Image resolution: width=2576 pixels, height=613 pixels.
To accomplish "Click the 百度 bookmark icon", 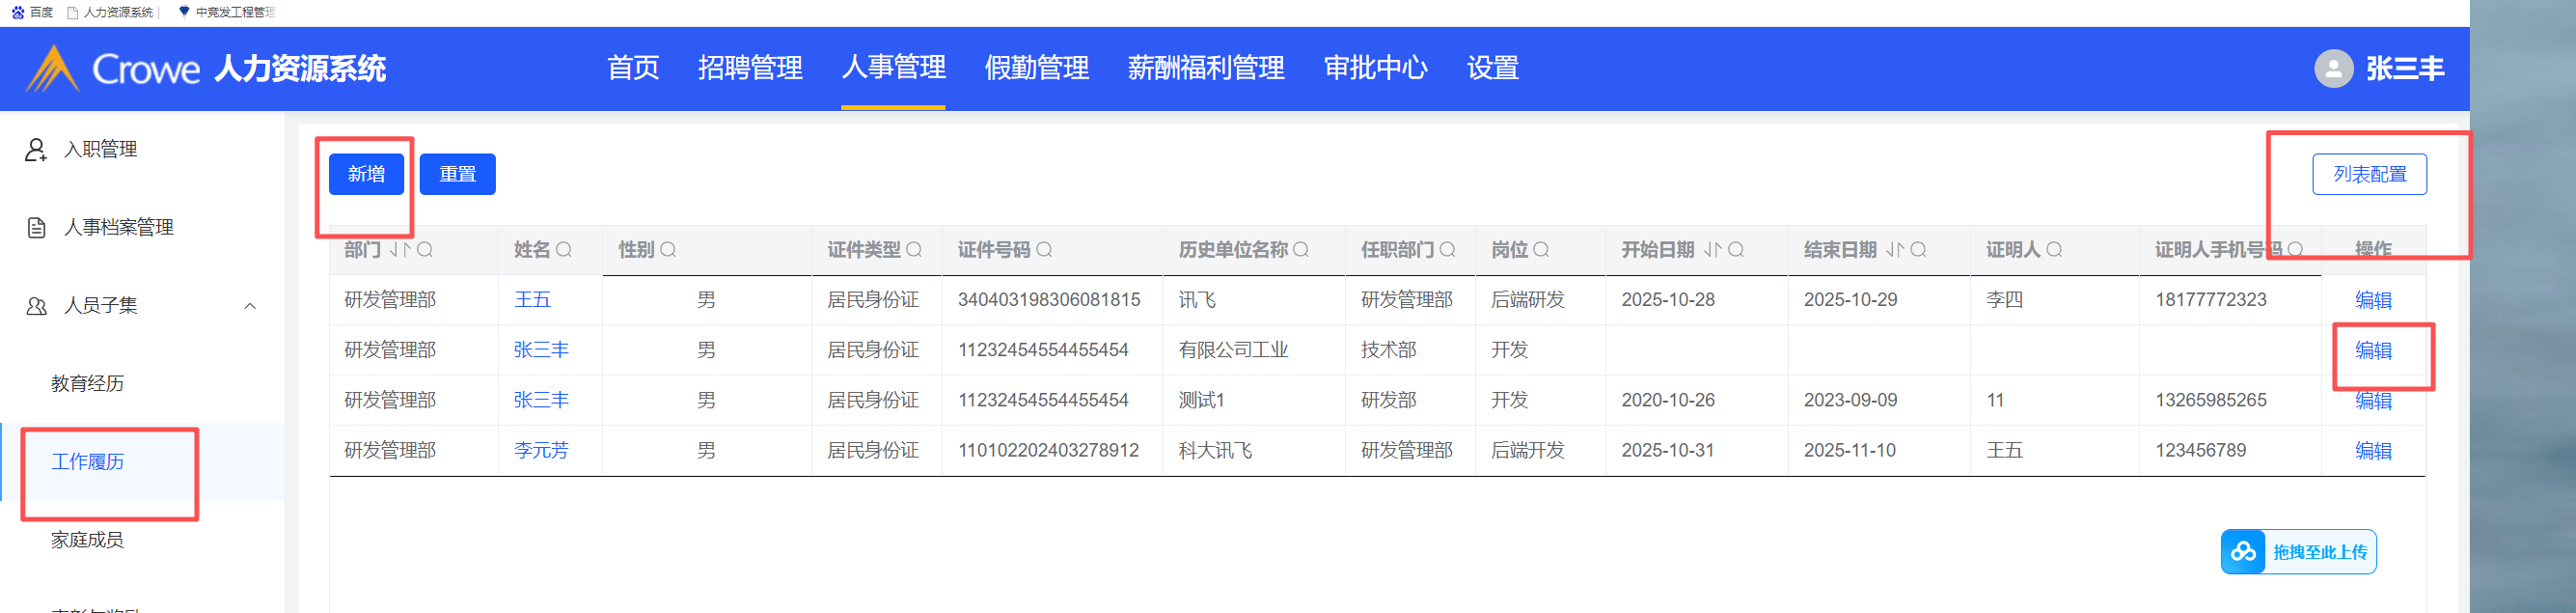I will point(17,12).
